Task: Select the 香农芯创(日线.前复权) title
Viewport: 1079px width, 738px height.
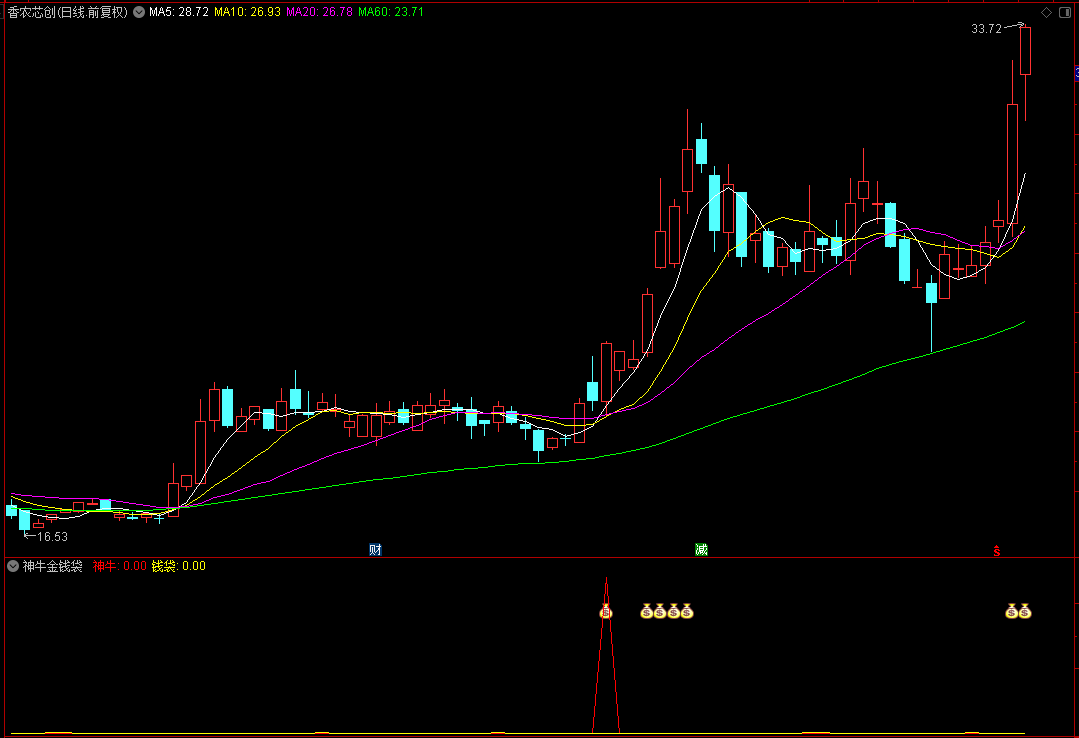Action: (x=67, y=12)
